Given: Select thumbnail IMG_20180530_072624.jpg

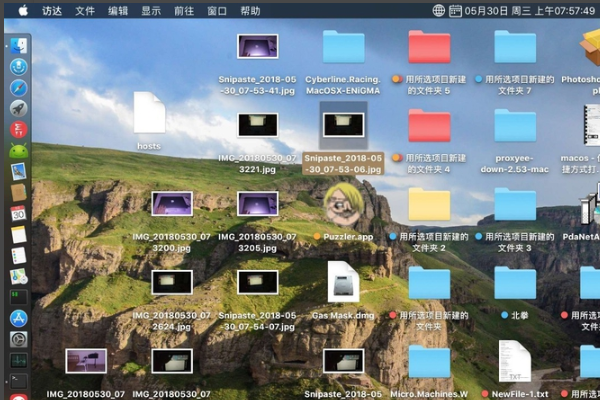Looking at the screenshot, I should (172, 282).
